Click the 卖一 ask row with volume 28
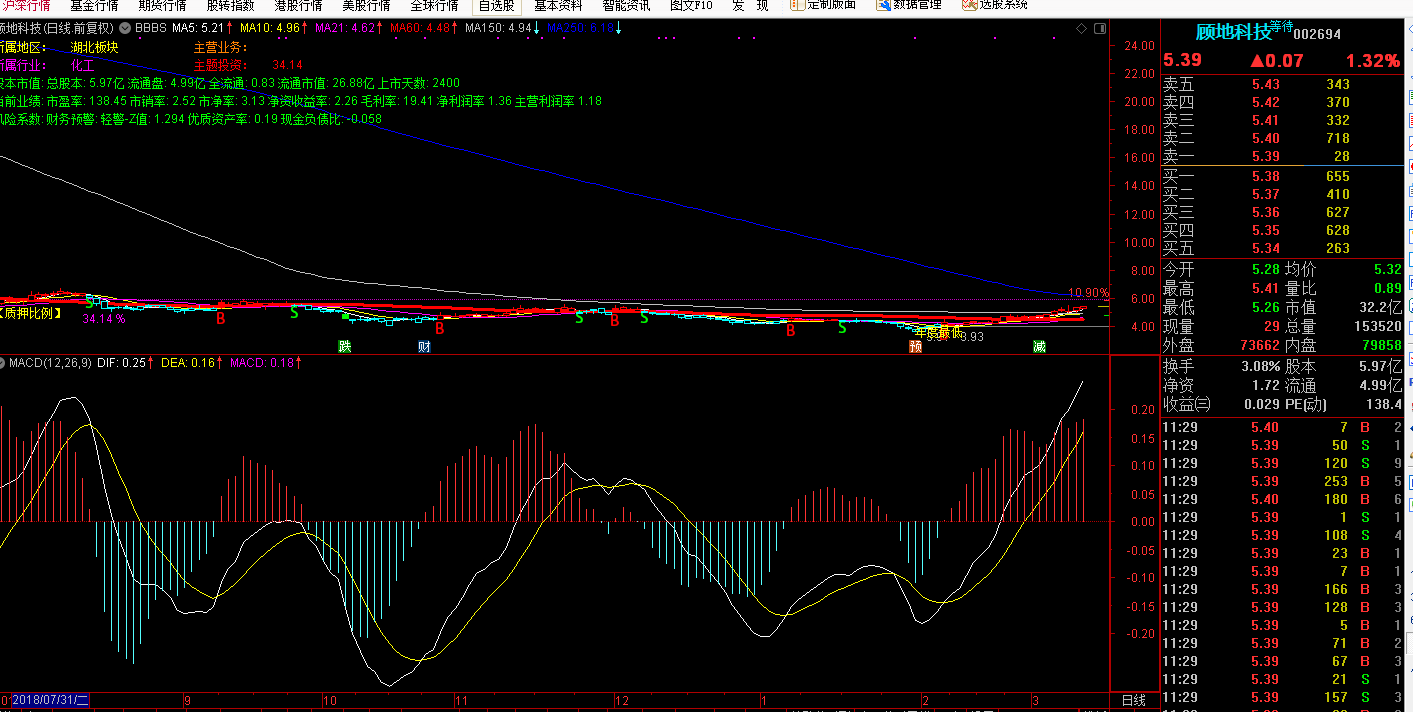This screenshot has width=1413, height=712. pyautogui.click(x=1284, y=156)
